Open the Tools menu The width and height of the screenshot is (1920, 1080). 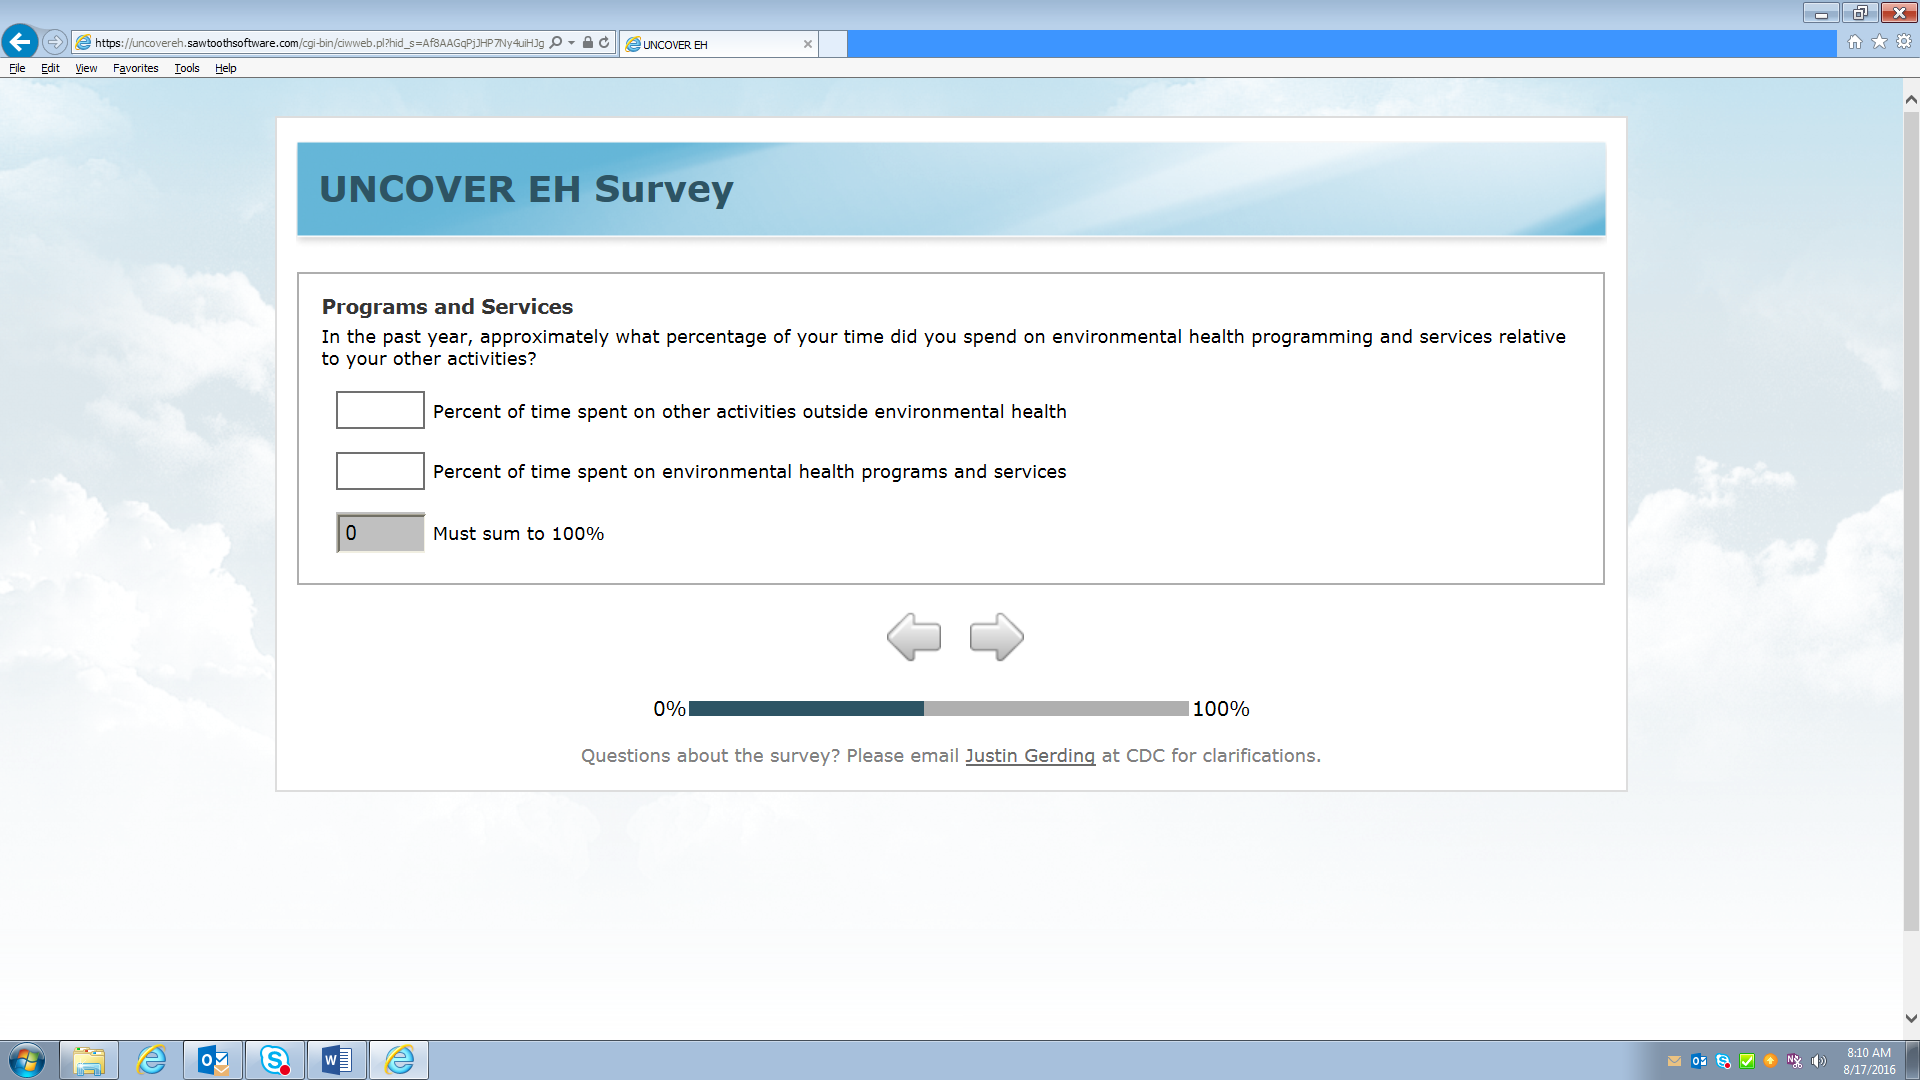tap(186, 68)
